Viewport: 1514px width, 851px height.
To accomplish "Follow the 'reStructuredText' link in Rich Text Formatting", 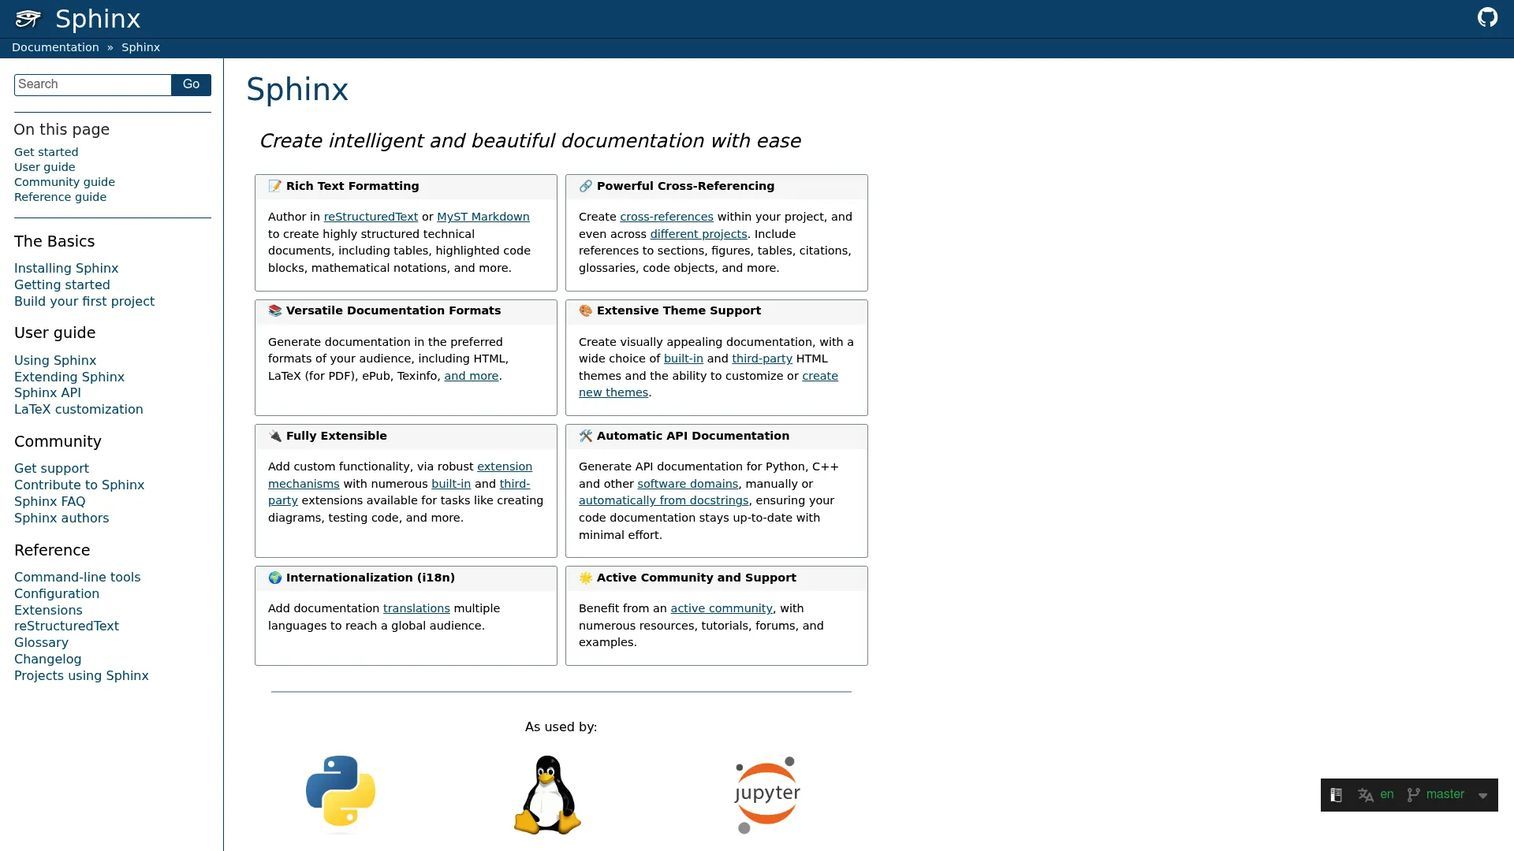I will pyautogui.click(x=371, y=217).
